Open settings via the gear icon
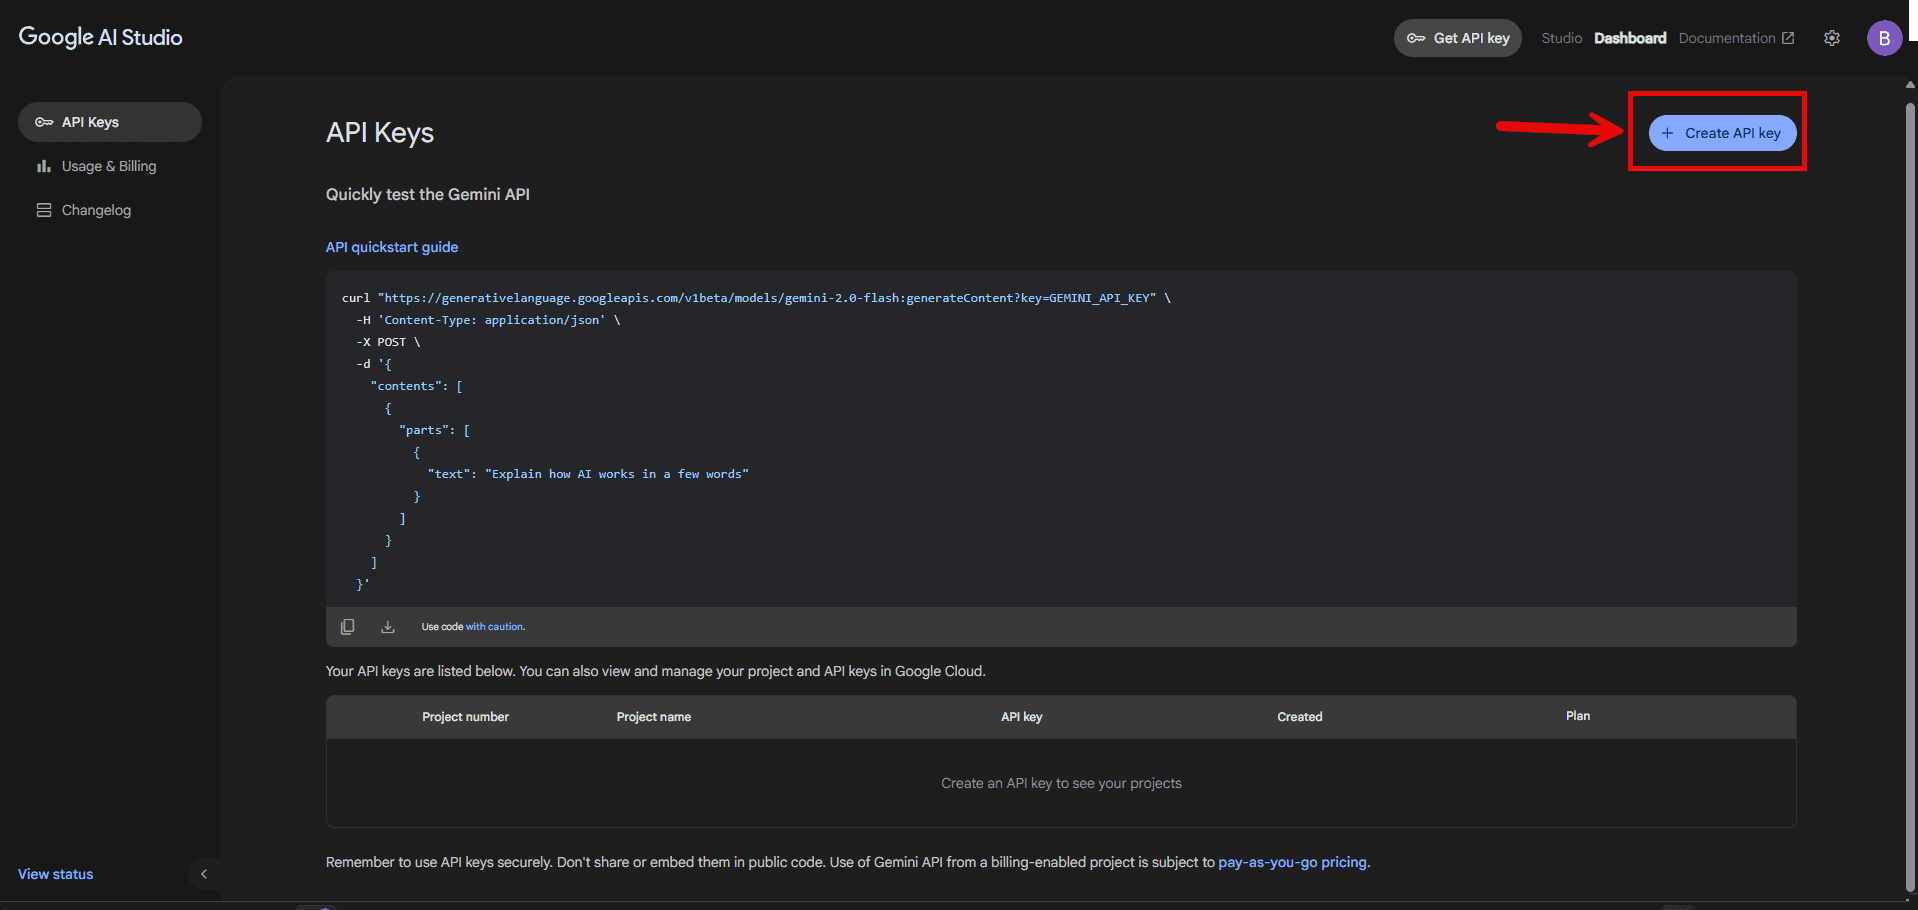 [x=1832, y=38]
